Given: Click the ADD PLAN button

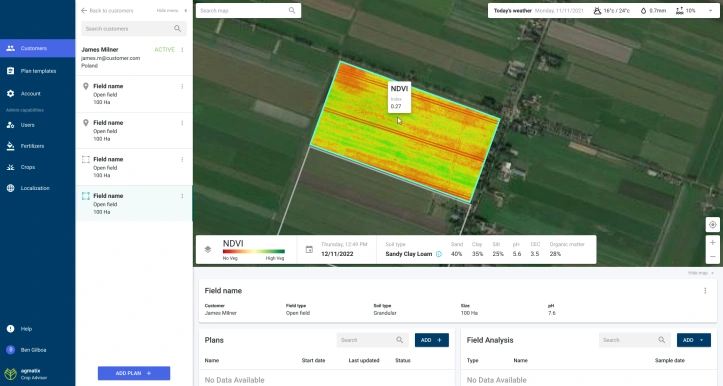Looking at the screenshot, I should click(x=134, y=373).
